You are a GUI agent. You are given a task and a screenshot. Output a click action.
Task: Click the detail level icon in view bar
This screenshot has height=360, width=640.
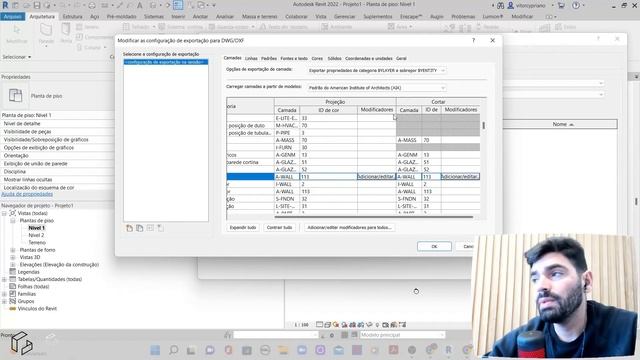(320, 325)
